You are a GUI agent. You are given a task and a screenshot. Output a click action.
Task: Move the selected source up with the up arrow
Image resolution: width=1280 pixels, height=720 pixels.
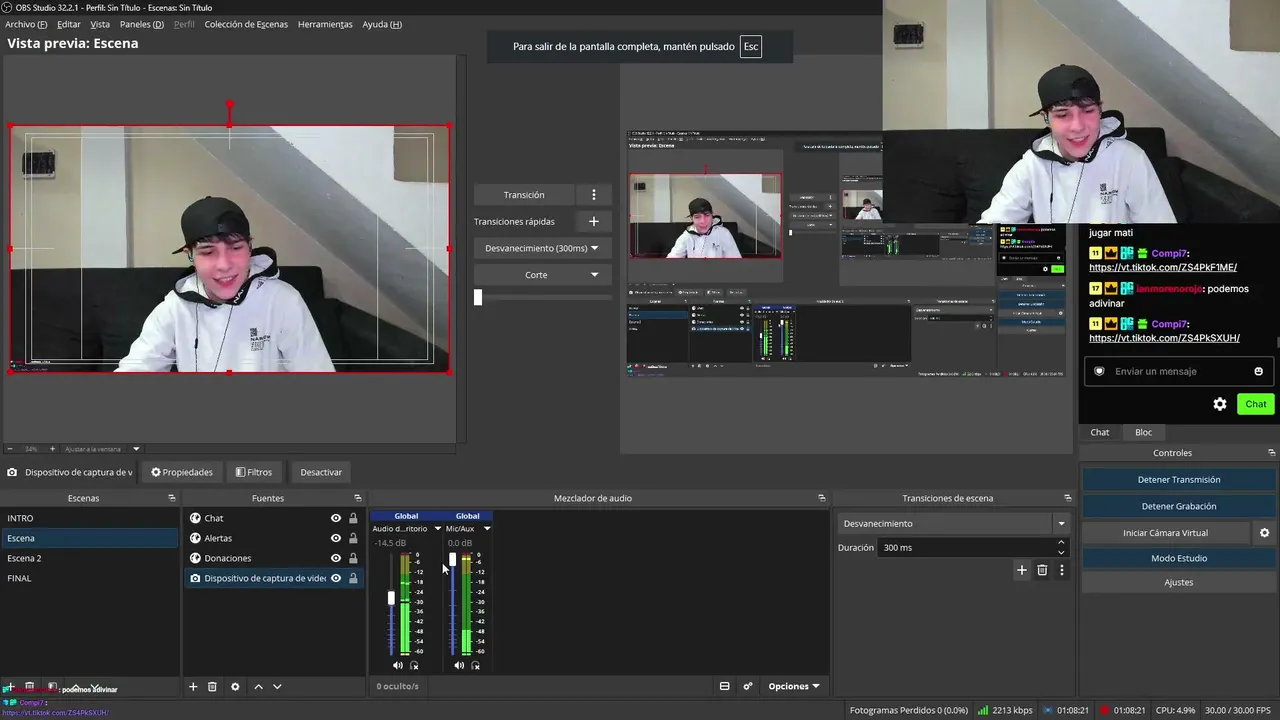coord(258,687)
